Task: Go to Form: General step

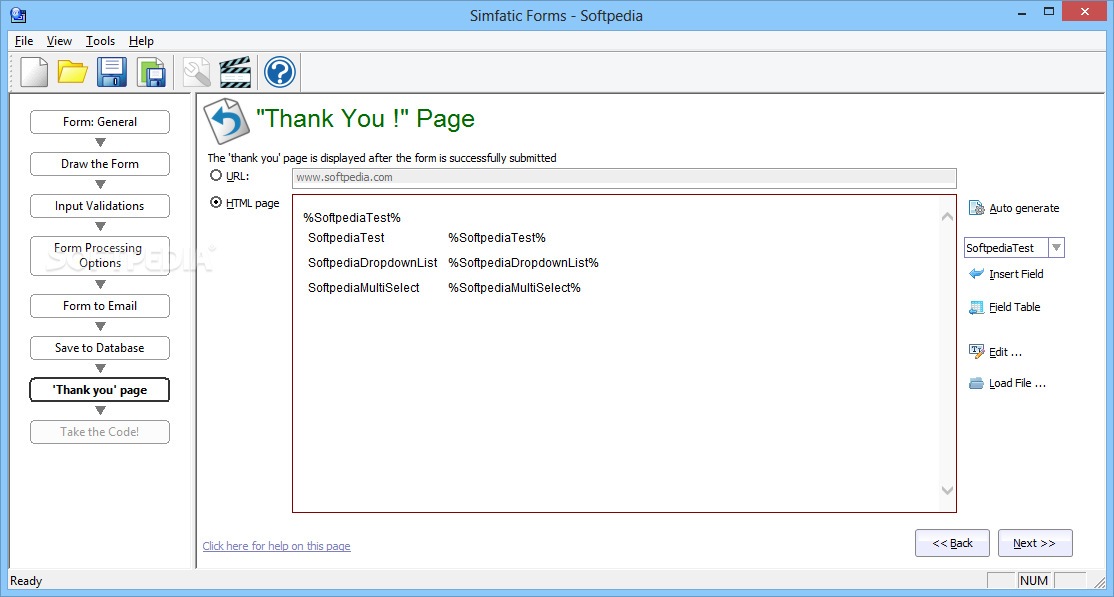Action: coord(100,122)
